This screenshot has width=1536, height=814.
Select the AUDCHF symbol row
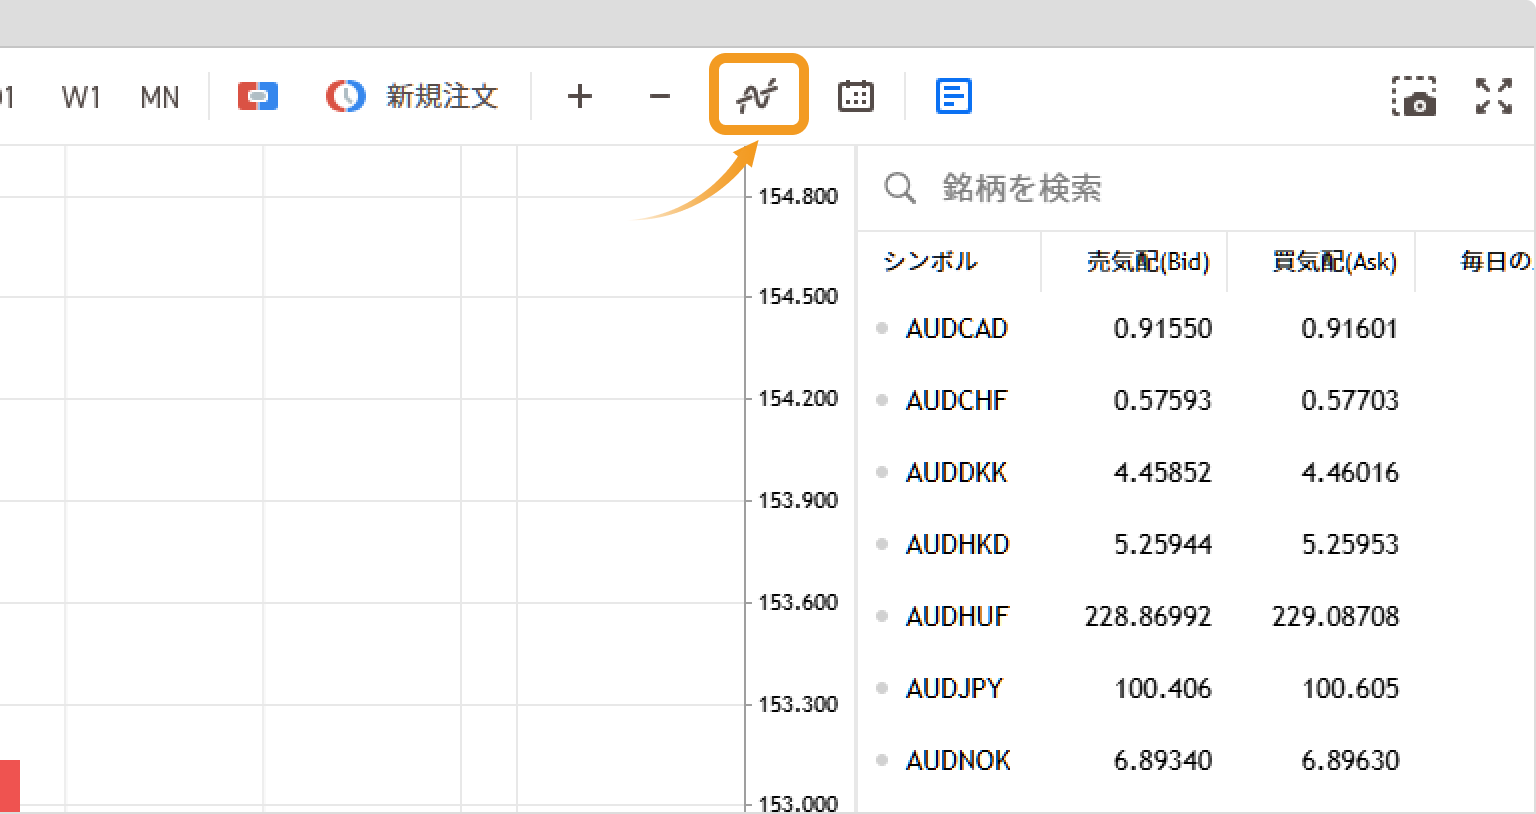1196,400
